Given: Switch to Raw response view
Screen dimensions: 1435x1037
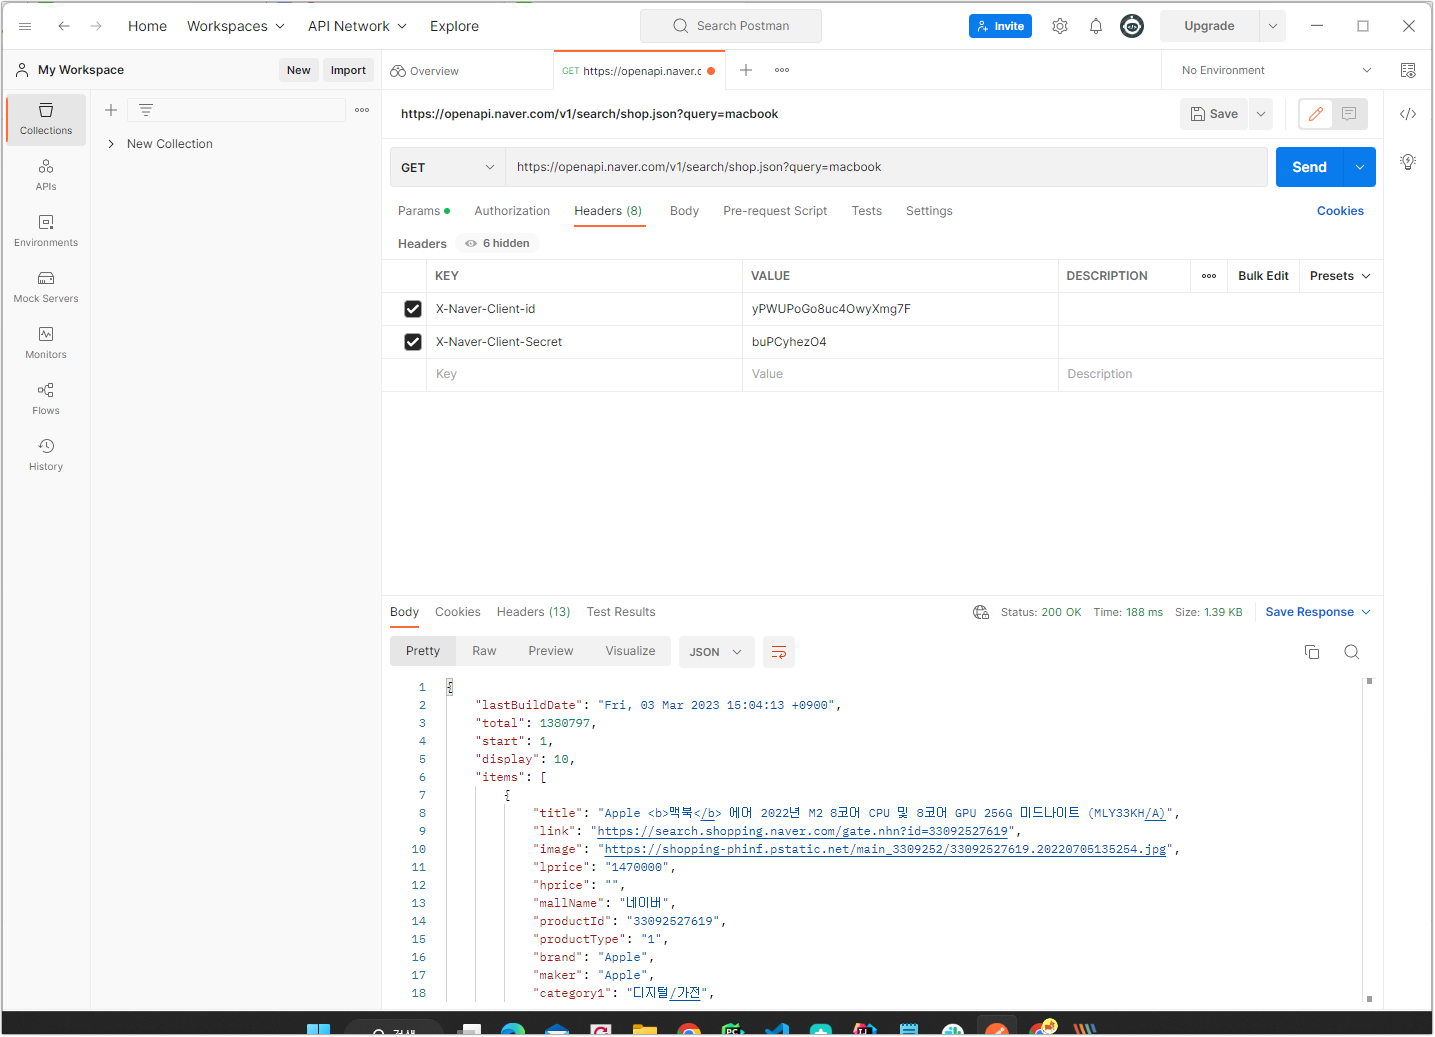Looking at the screenshot, I should 484,651.
